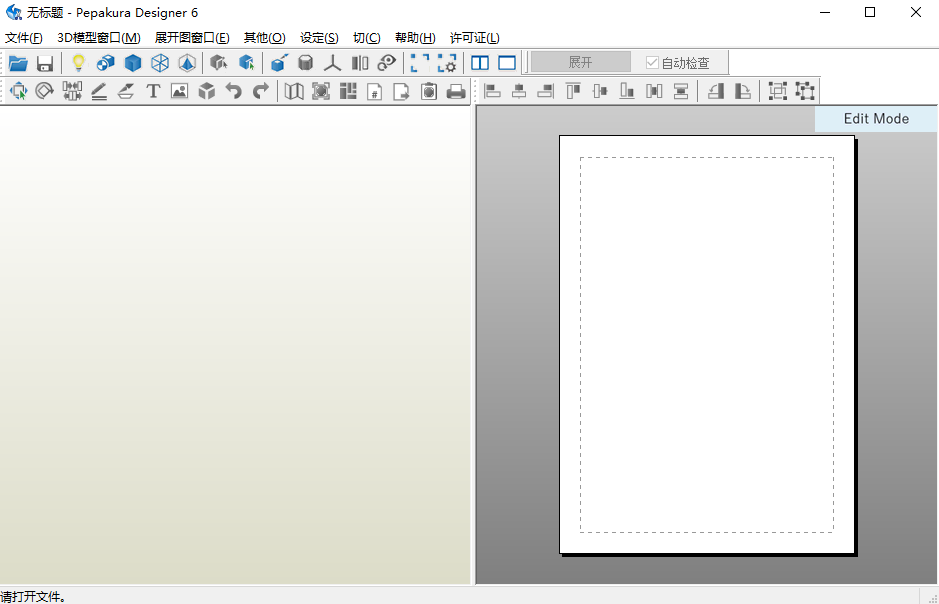
Task: Open the 其他(O) menu
Action: click(x=265, y=38)
